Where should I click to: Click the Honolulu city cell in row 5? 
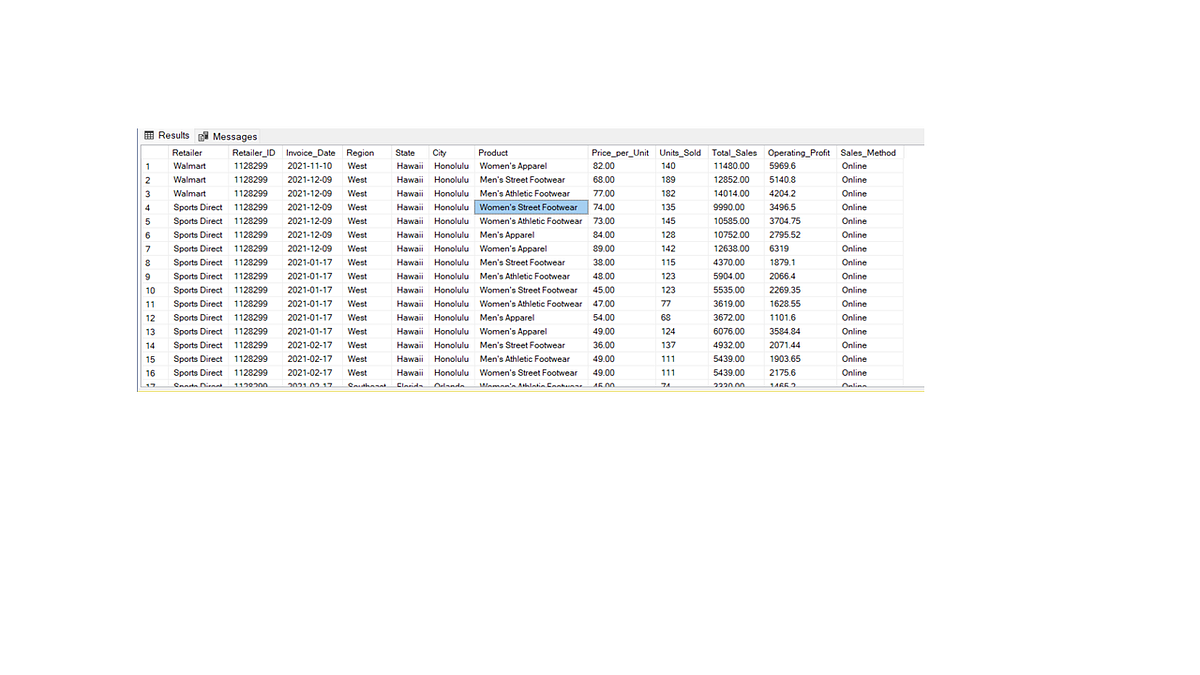pos(450,221)
